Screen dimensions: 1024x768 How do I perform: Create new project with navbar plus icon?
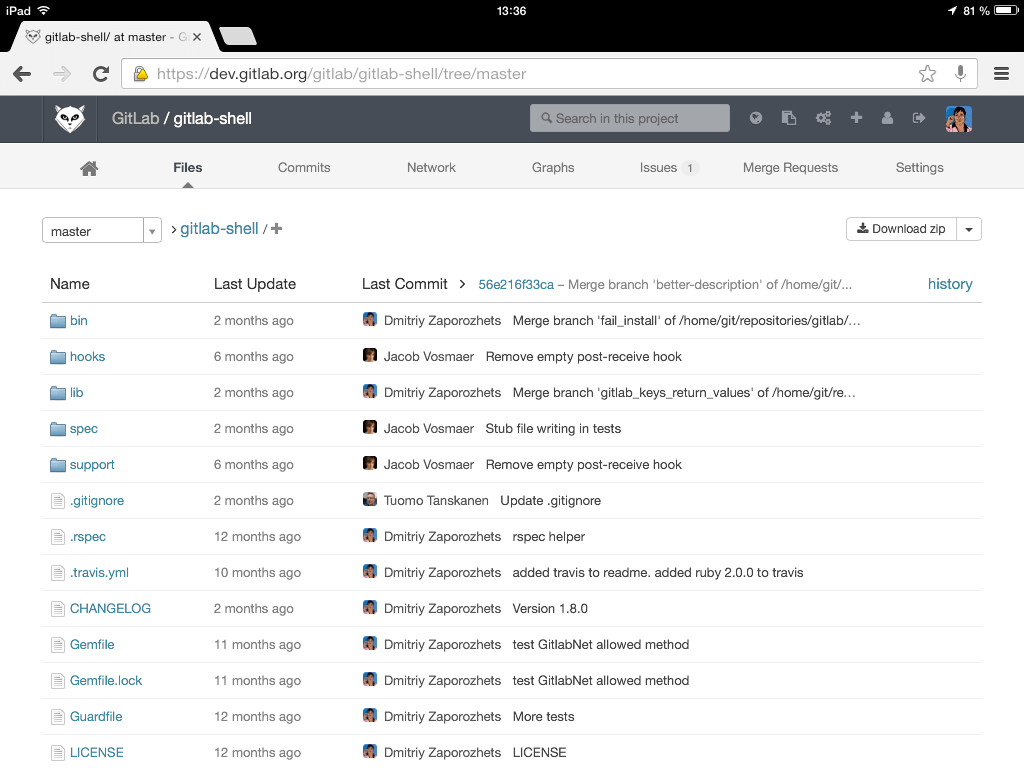tap(856, 118)
